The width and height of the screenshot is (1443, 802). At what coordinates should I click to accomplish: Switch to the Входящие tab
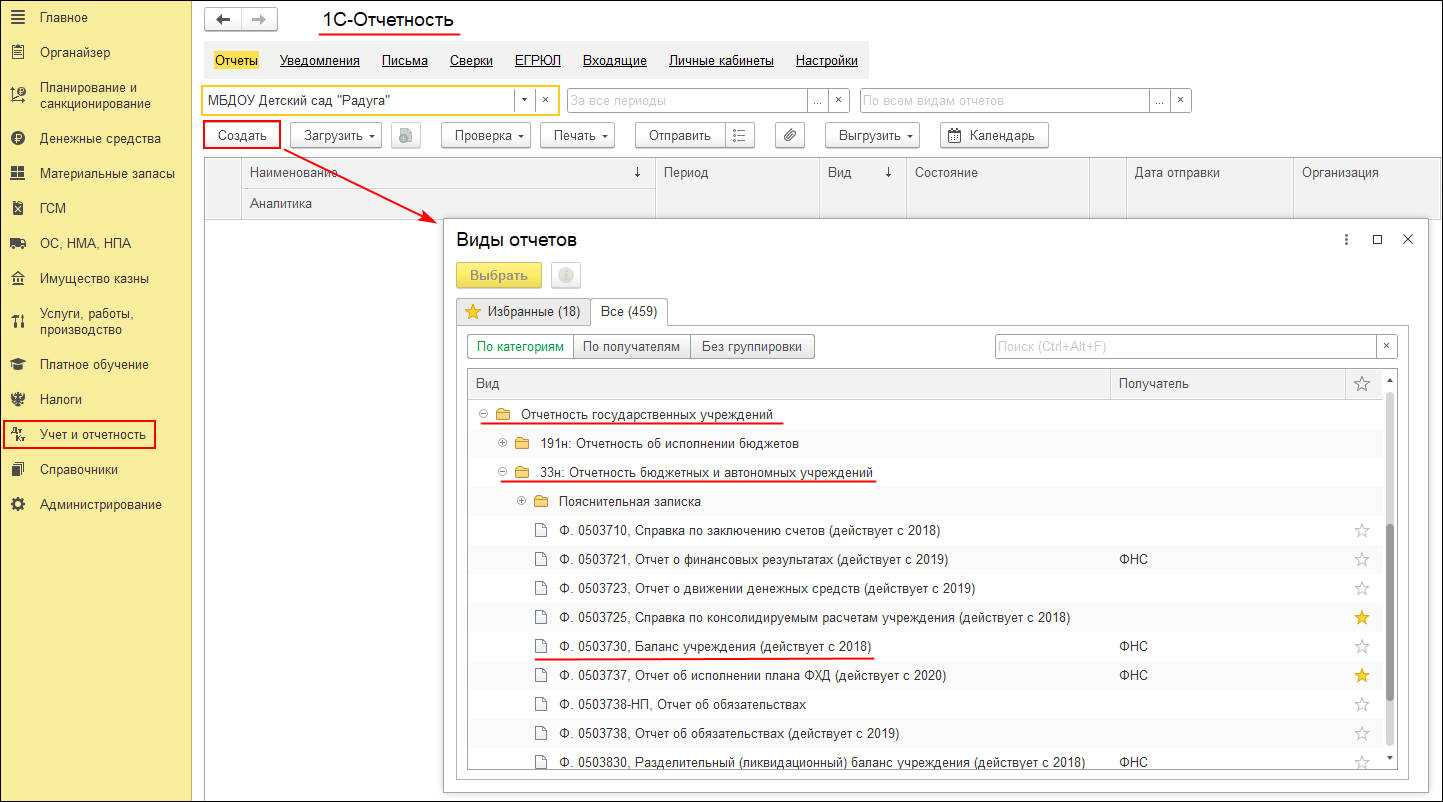pos(615,60)
